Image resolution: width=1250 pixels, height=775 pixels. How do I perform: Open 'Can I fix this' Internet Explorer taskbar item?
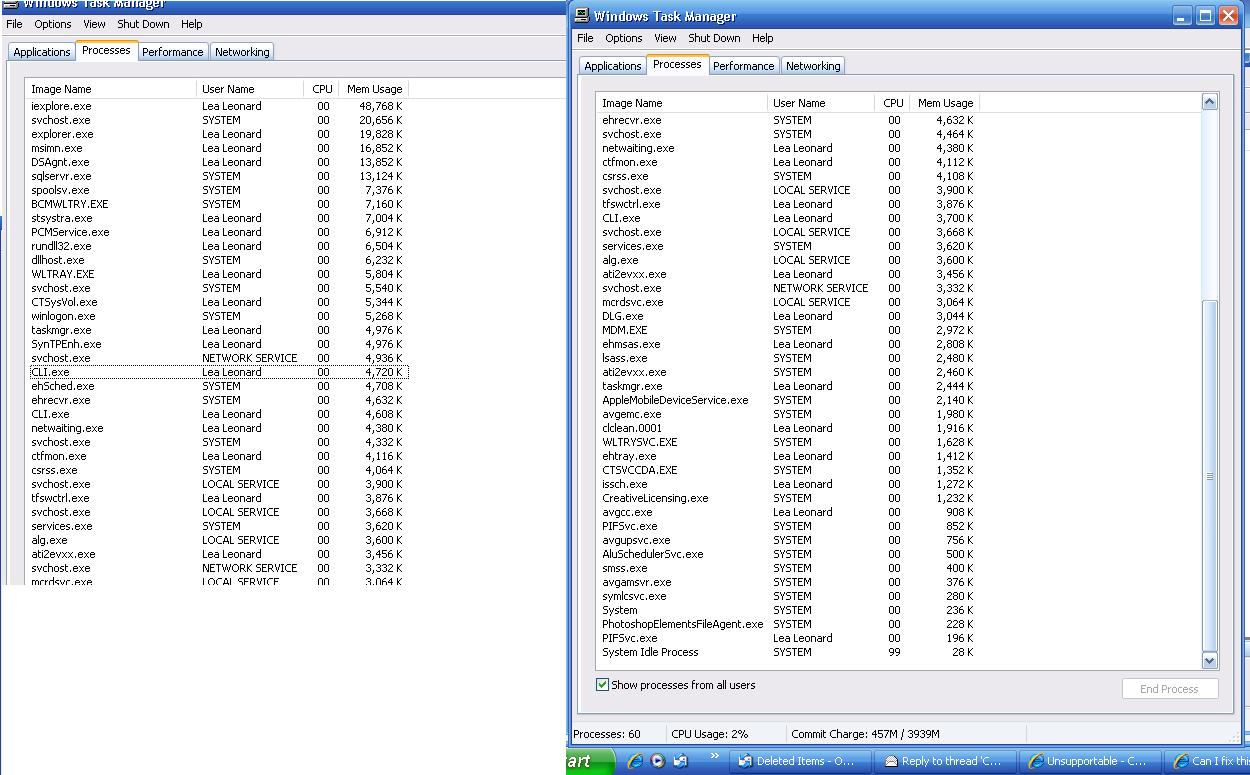point(1210,761)
